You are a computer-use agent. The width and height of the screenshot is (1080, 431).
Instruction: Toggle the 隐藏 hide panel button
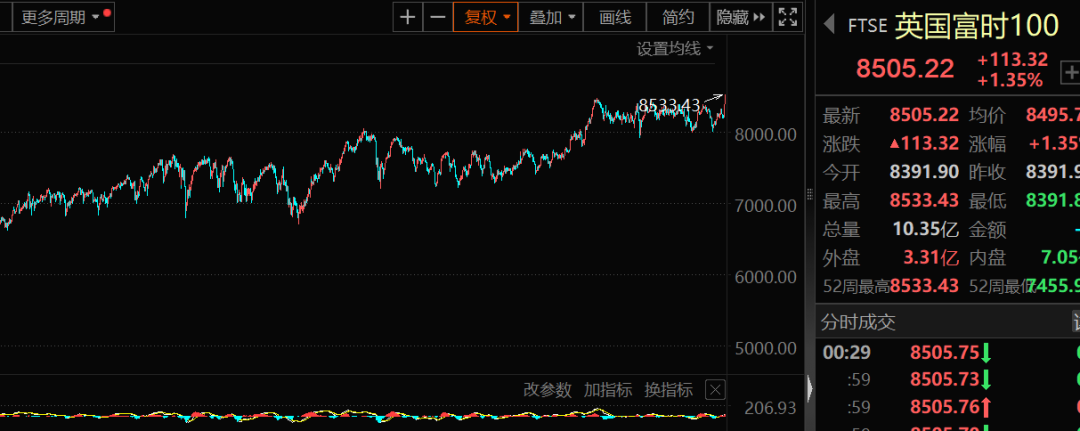point(741,17)
